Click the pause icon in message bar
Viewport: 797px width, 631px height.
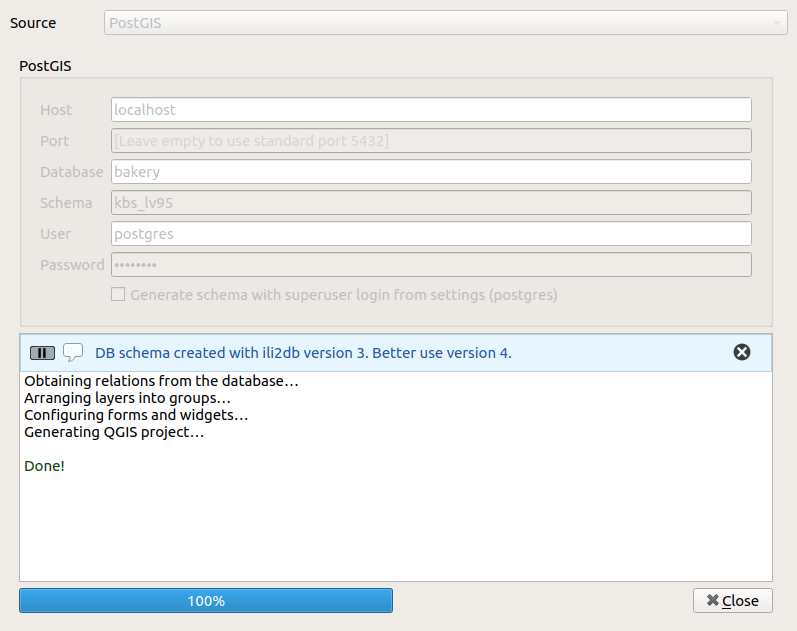(x=42, y=353)
